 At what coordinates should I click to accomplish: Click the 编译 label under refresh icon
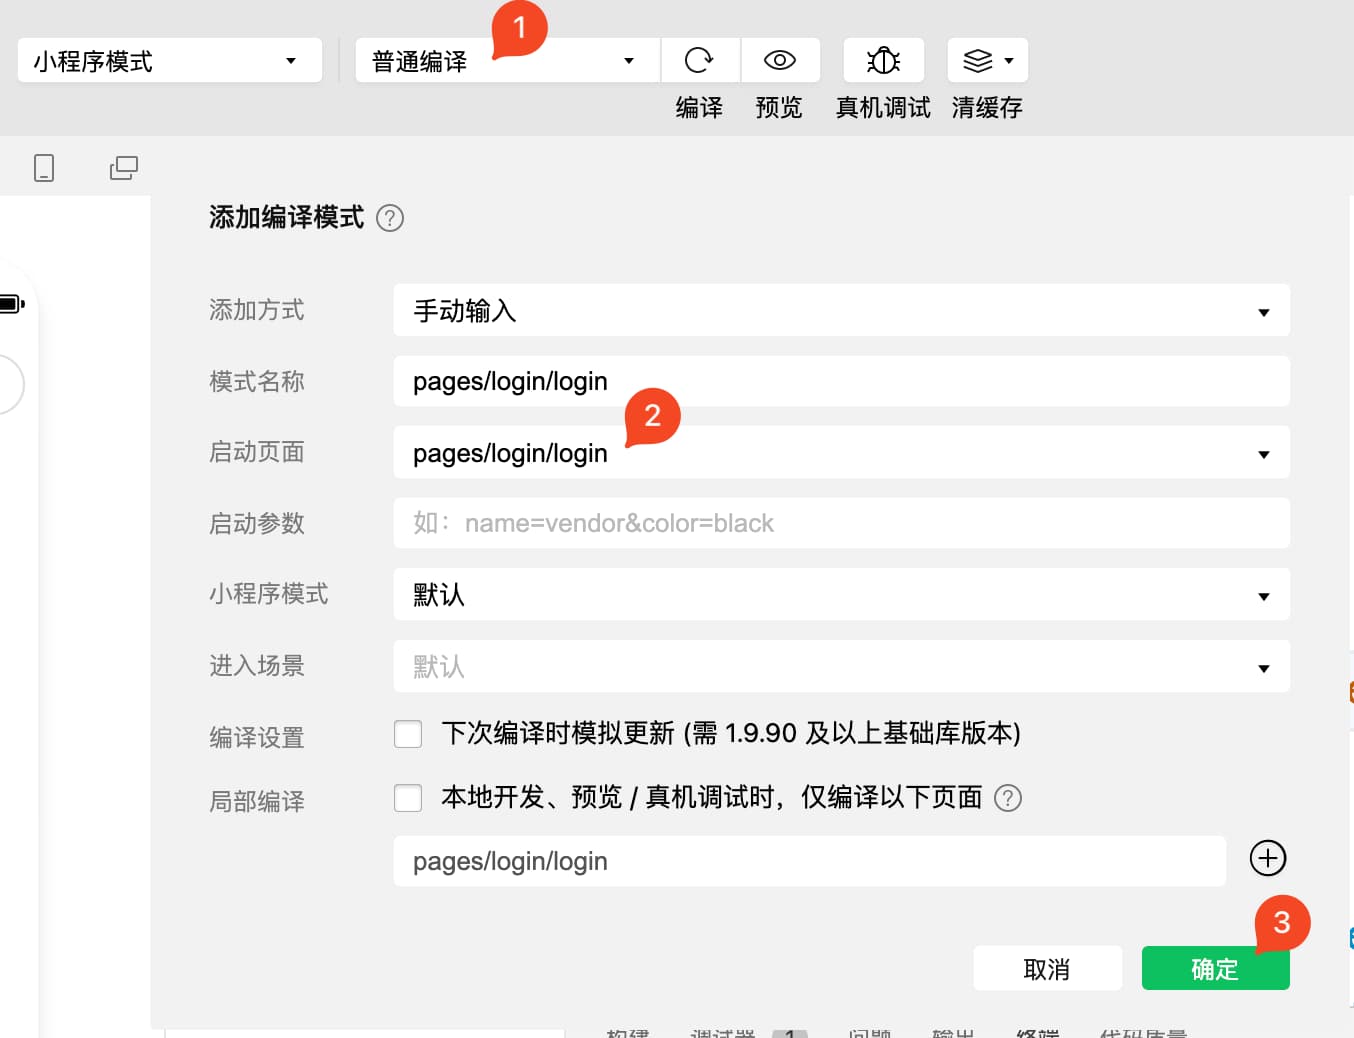(699, 108)
